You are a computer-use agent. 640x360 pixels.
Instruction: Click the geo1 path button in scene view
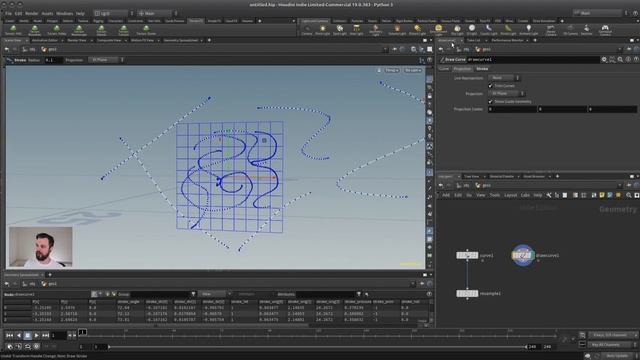[x=50, y=49]
